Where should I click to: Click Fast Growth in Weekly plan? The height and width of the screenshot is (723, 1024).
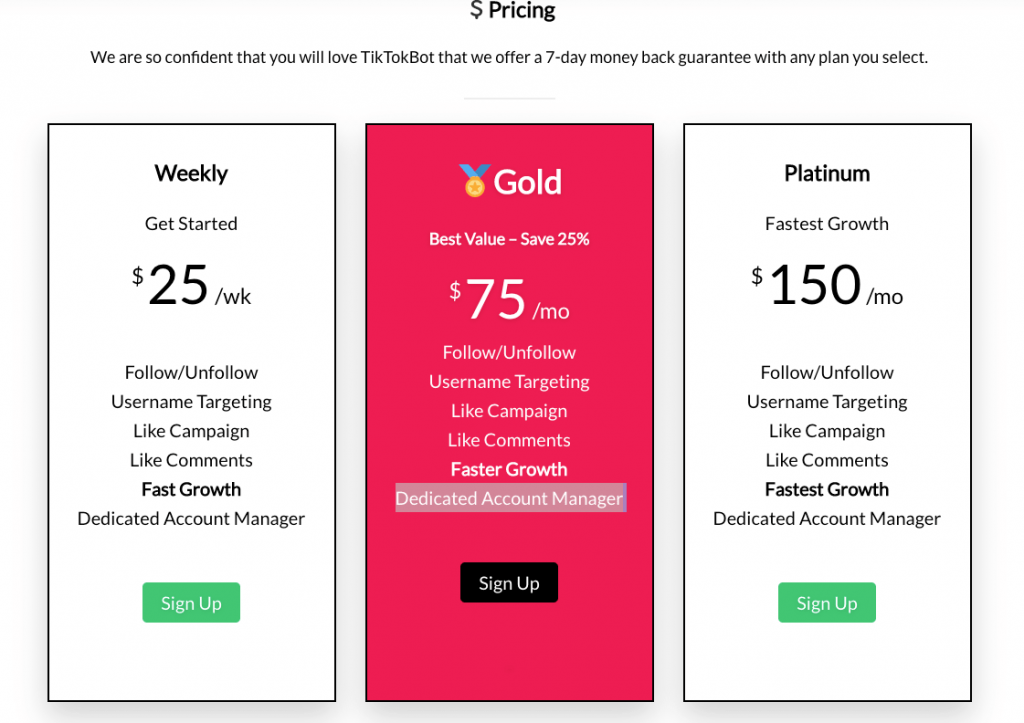pyautogui.click(x=191, y=489)
